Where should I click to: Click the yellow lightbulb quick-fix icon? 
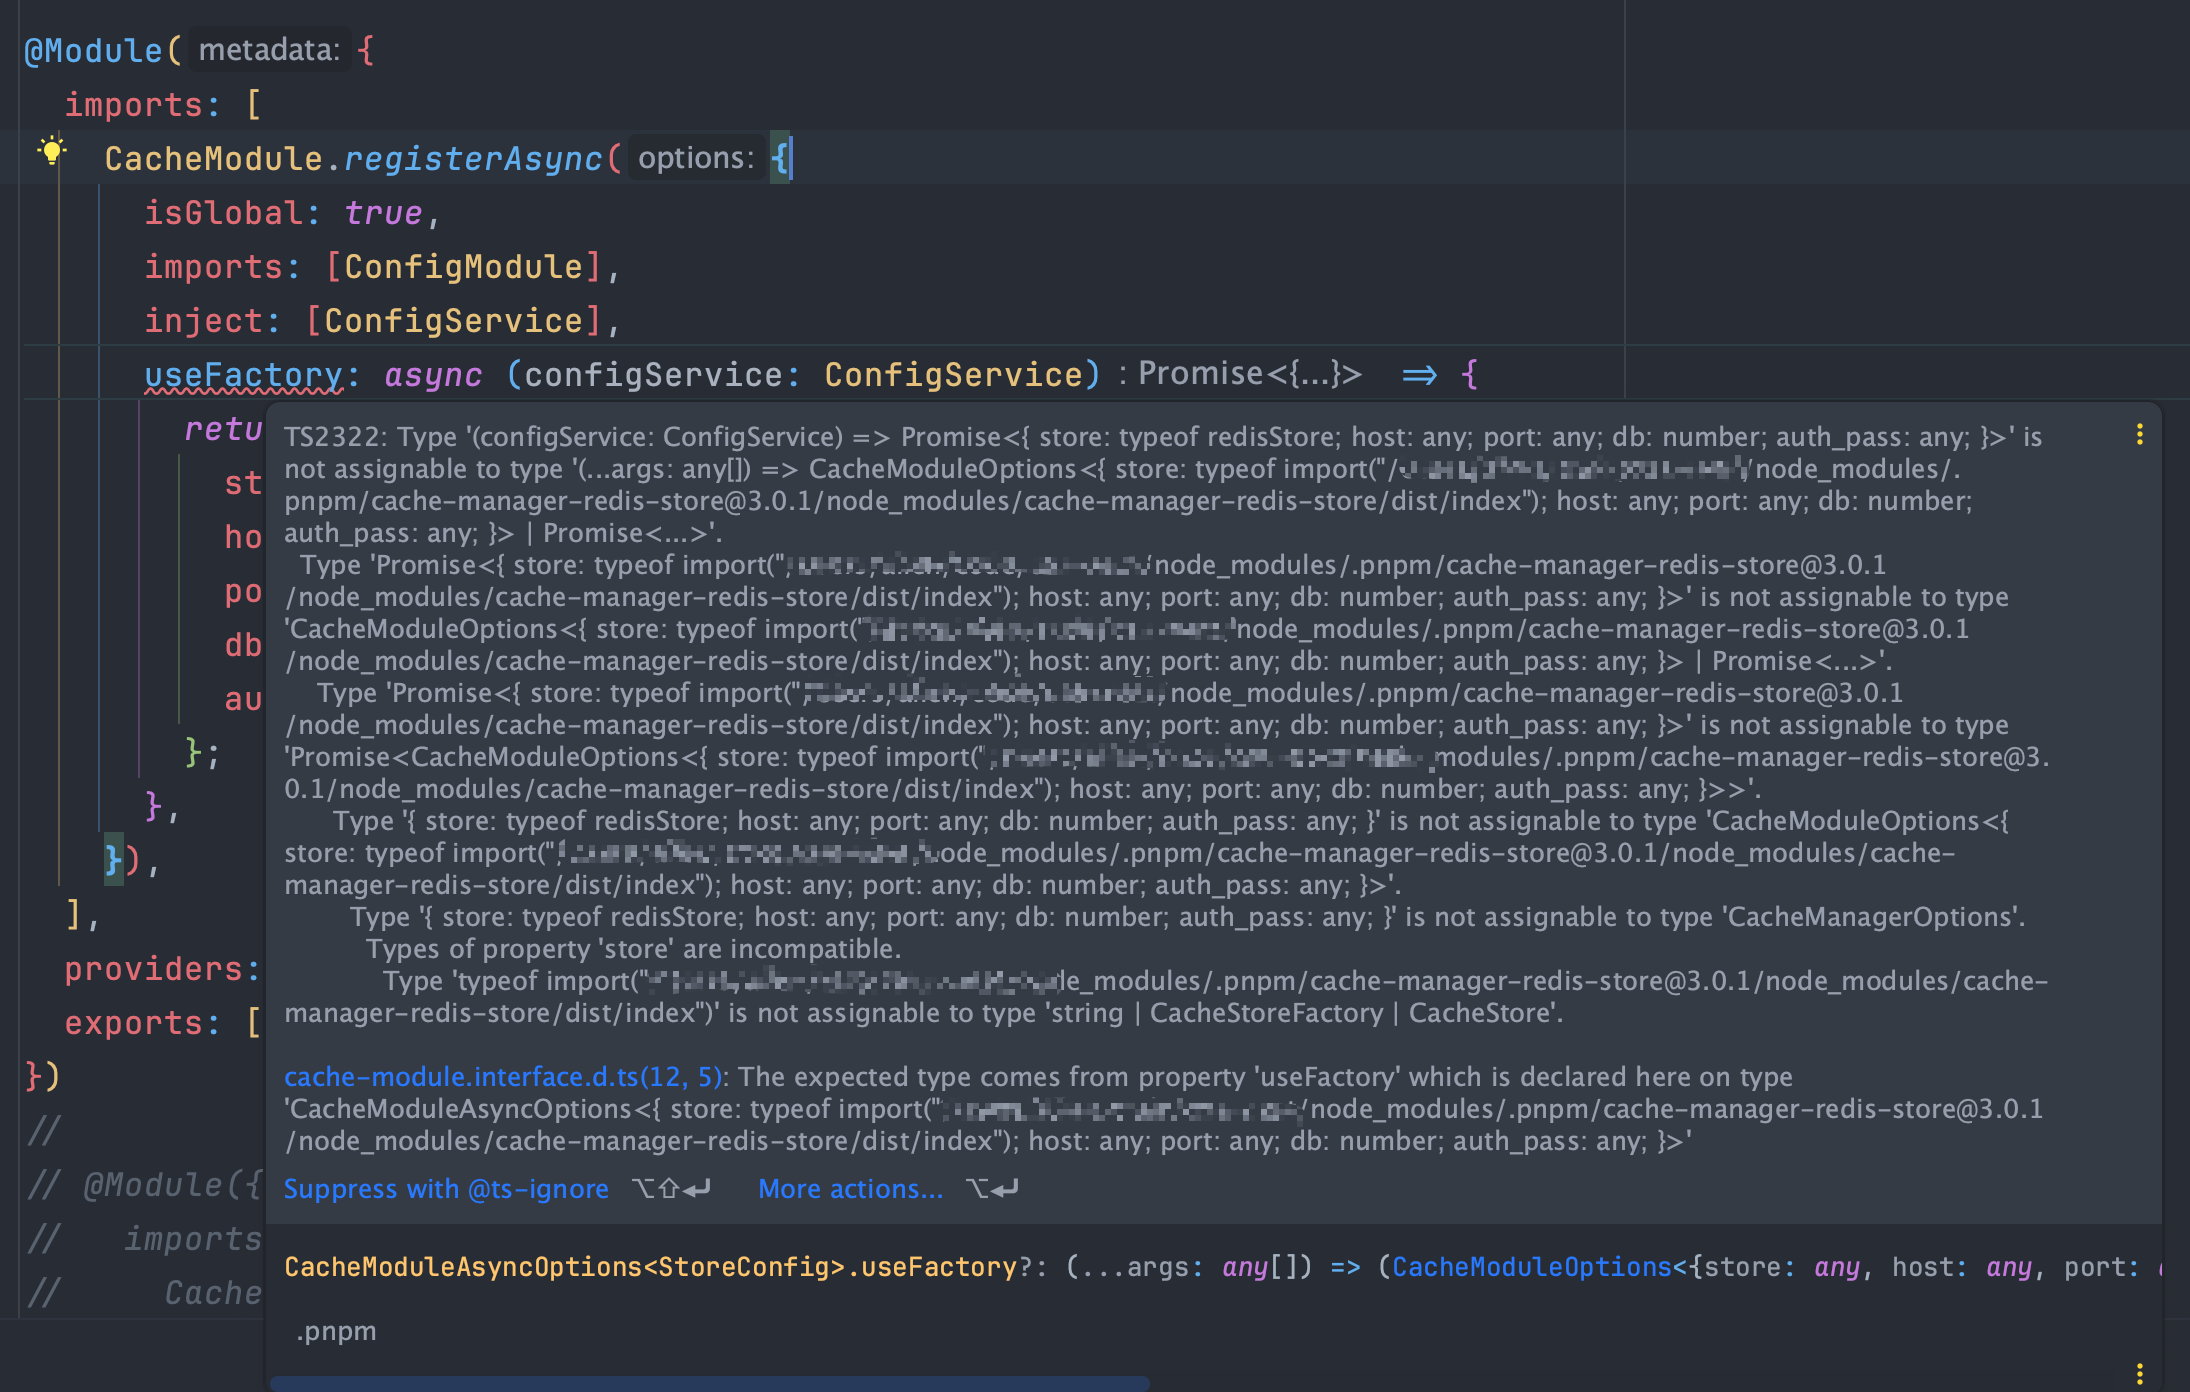coord(52,151)
